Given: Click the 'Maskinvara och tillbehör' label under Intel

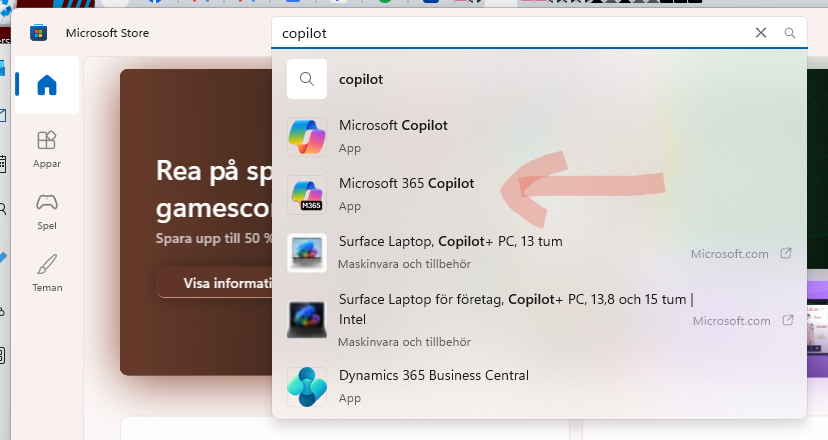Looking at the screenshot, I should [x=404, y=342].
